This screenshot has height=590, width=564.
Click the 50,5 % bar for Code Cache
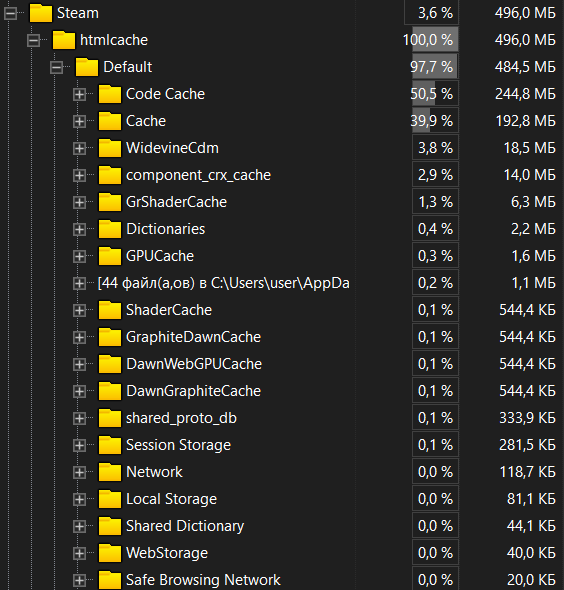435,94
